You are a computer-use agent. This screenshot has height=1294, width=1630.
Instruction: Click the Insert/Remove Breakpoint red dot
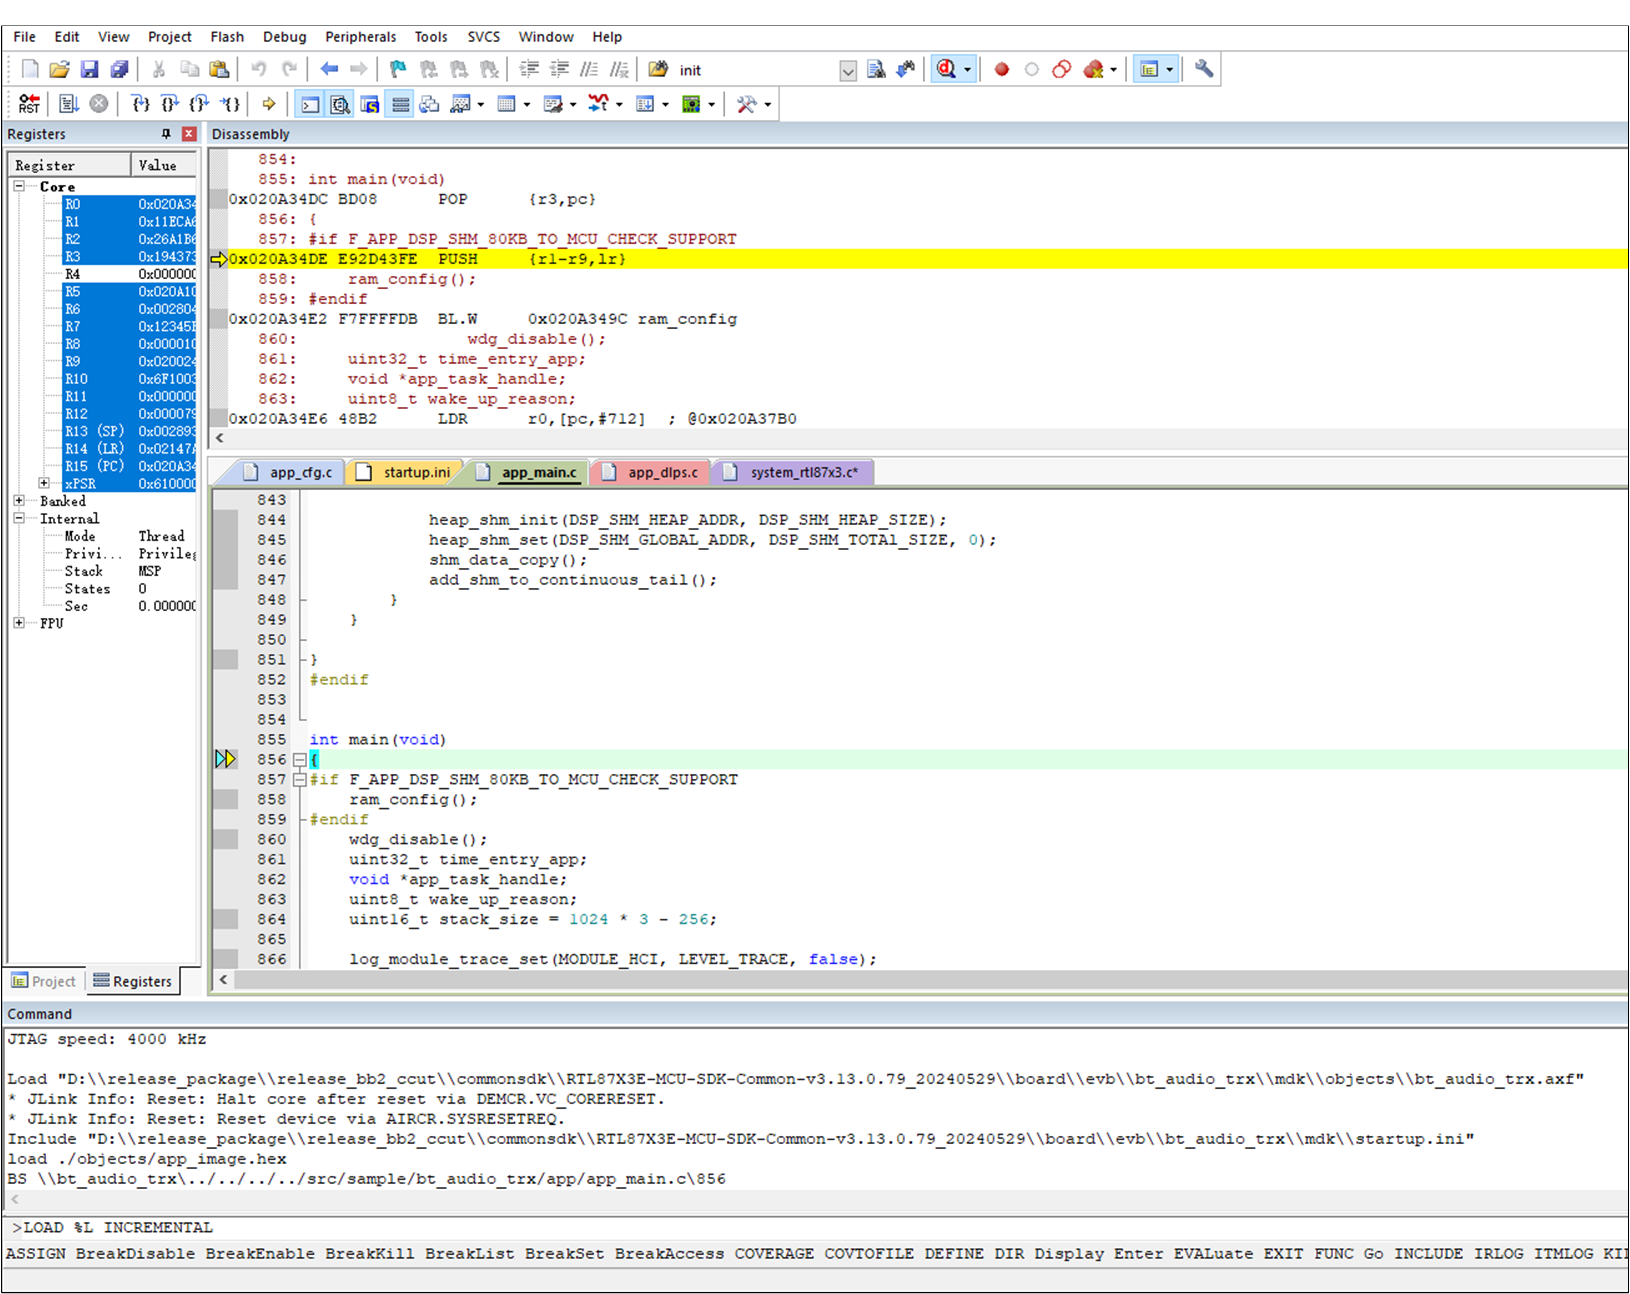(x=1001, y=70)
